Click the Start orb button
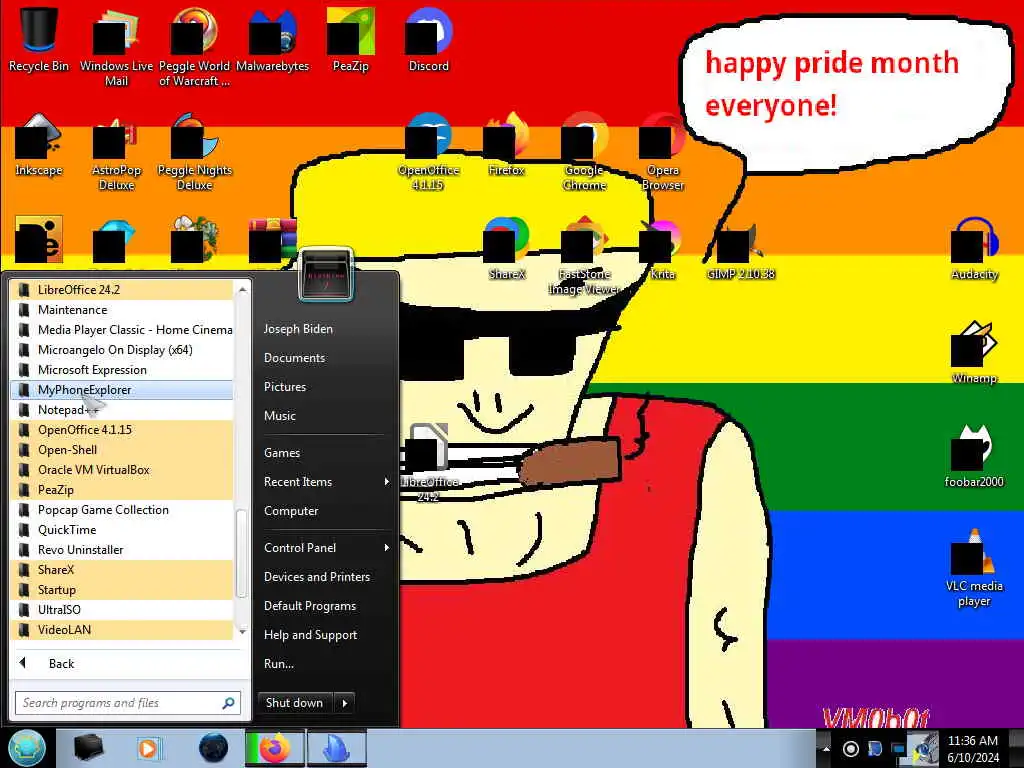Screen dimensions: 1024x768 click(x=26, y=748)
